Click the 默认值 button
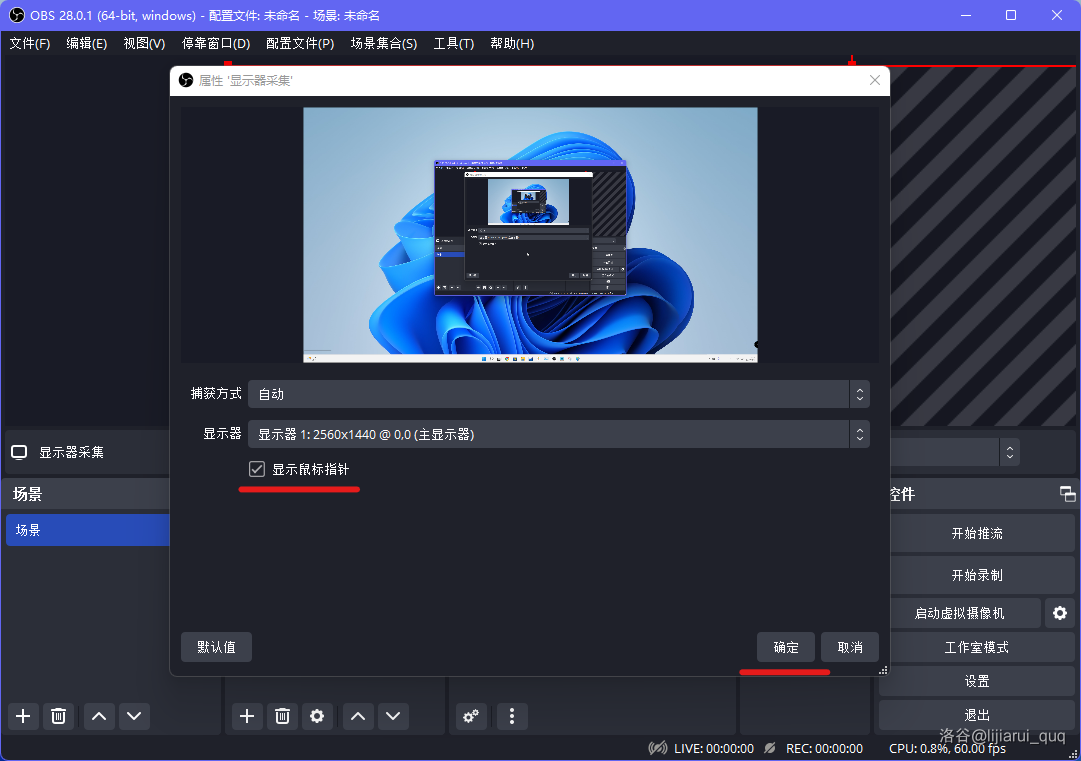 click(x=216, y=647)
